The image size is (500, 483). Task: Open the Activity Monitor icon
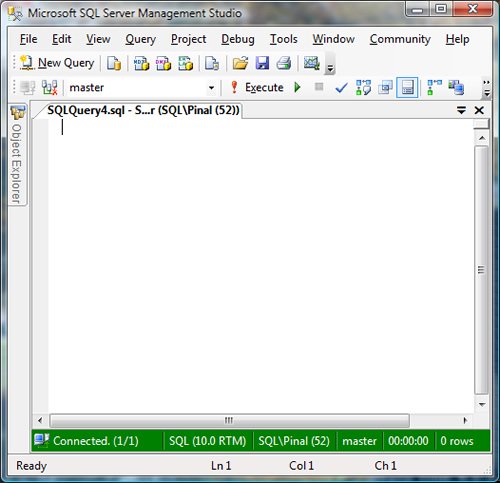coord(312,63)
